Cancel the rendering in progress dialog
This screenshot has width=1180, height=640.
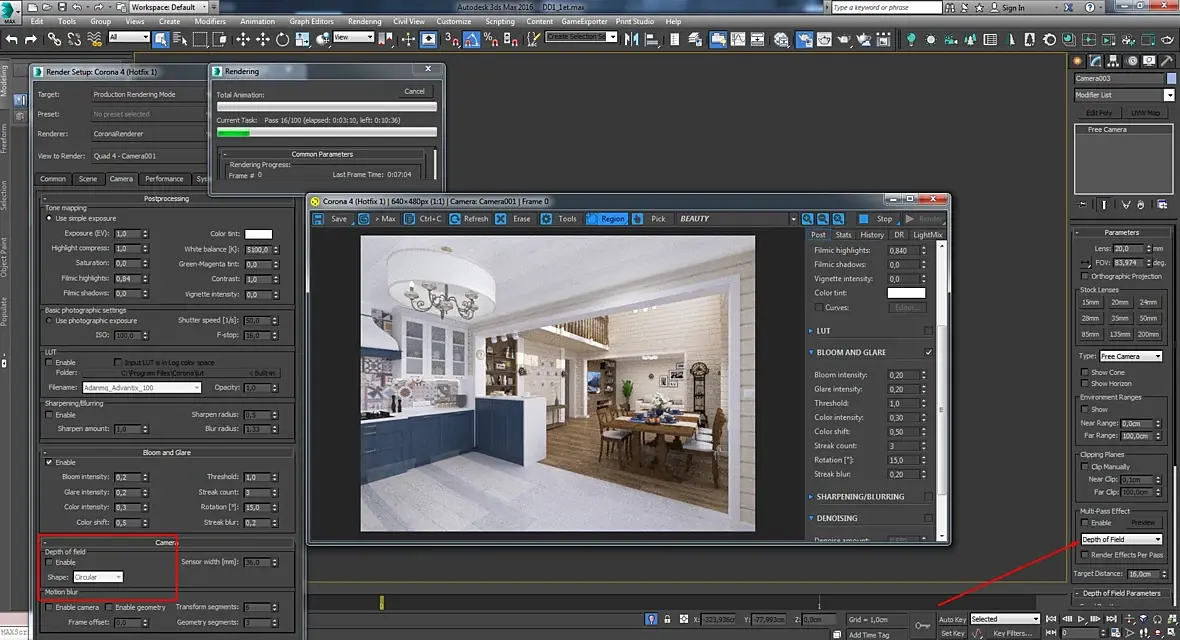415,91
